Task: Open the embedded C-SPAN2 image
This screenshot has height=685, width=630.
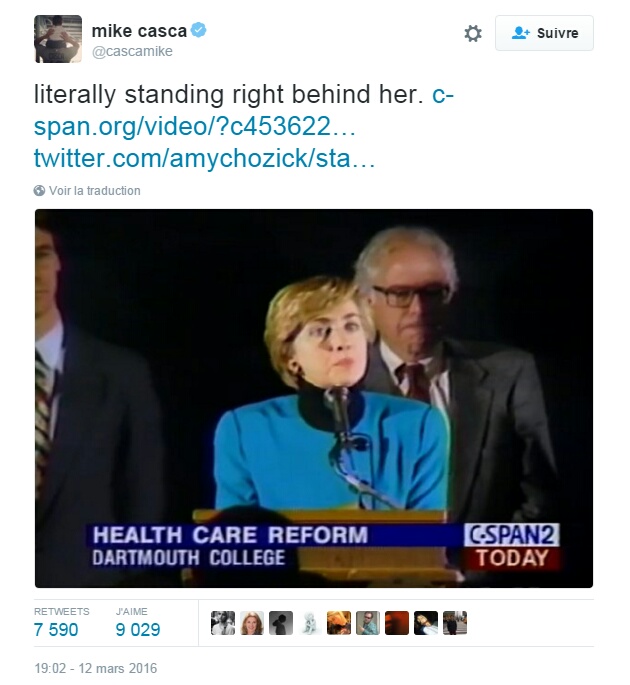Action: [x=314, y=398]
